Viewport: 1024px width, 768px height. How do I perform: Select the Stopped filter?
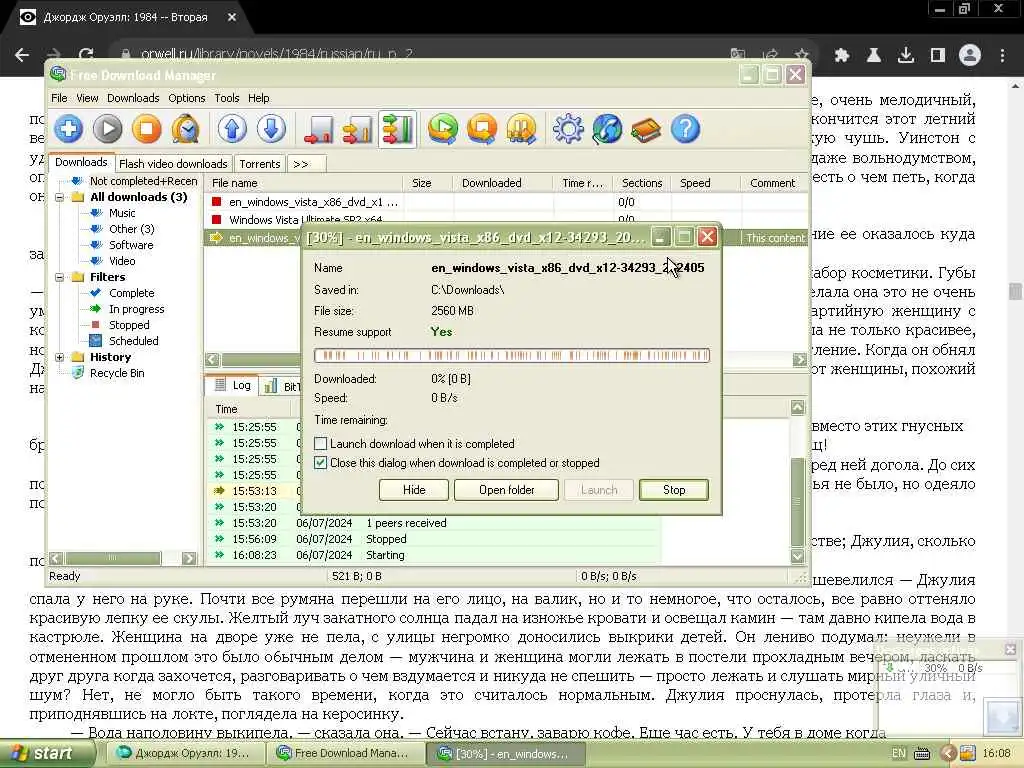click(129, 325)
